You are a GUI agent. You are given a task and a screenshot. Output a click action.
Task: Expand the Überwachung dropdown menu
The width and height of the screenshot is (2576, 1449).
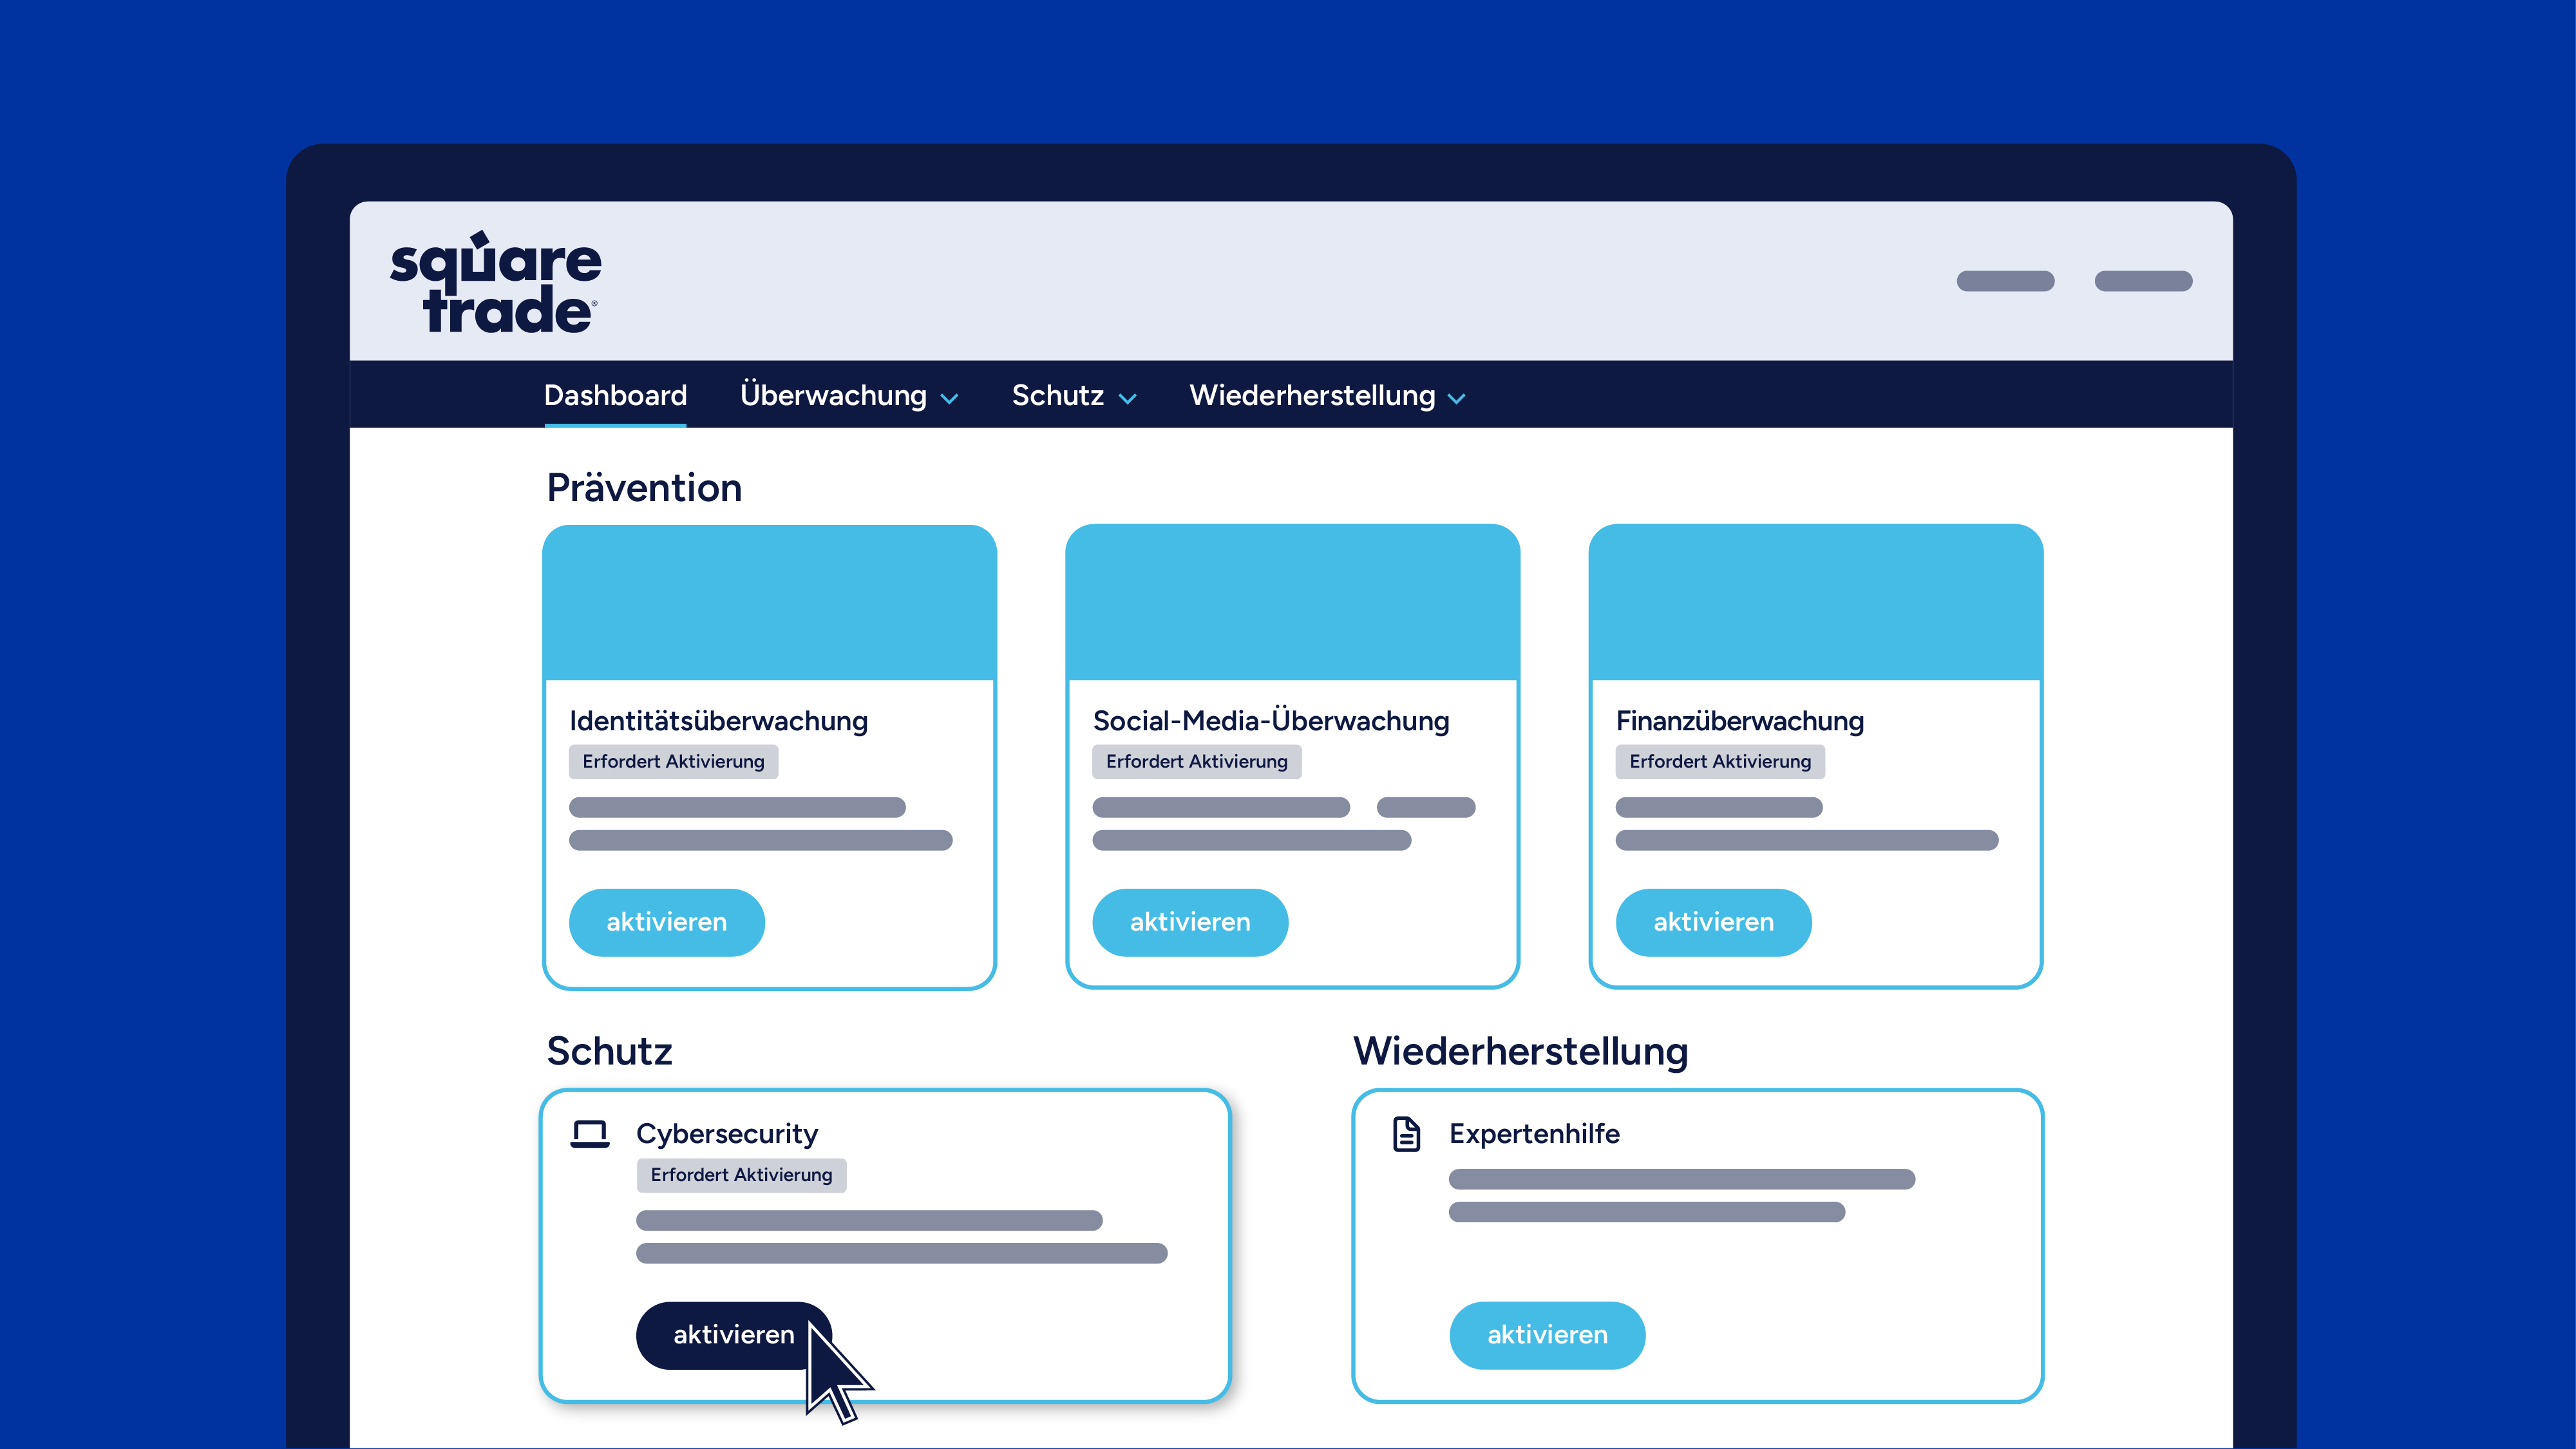coord(849,395)
